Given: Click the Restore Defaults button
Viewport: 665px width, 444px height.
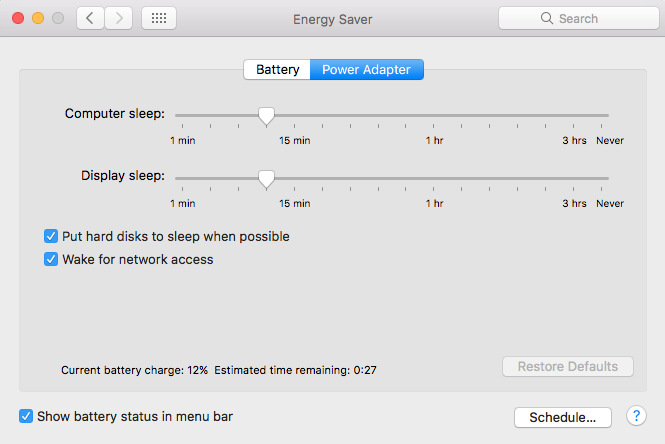Looking at the screenshot, I should tap(568, 366).
